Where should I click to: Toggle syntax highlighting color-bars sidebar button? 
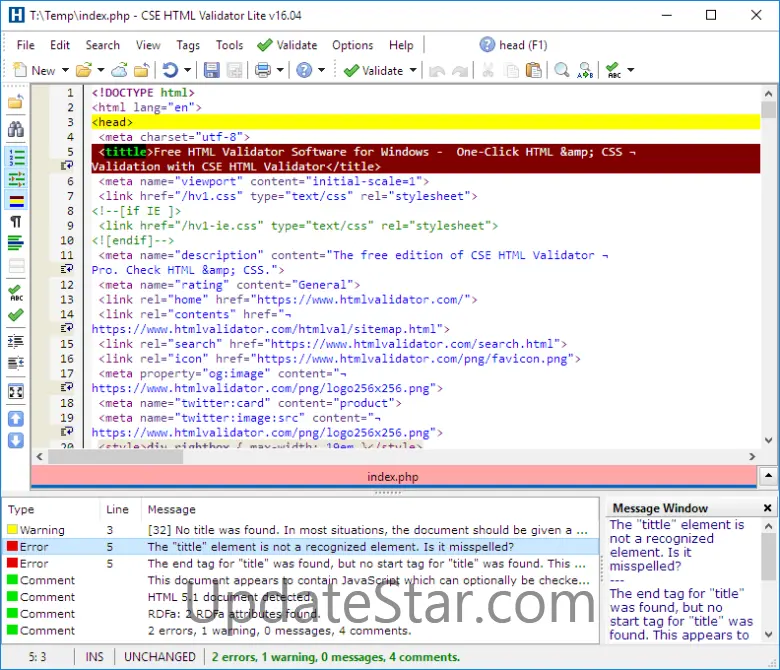[x=16, y=201]
